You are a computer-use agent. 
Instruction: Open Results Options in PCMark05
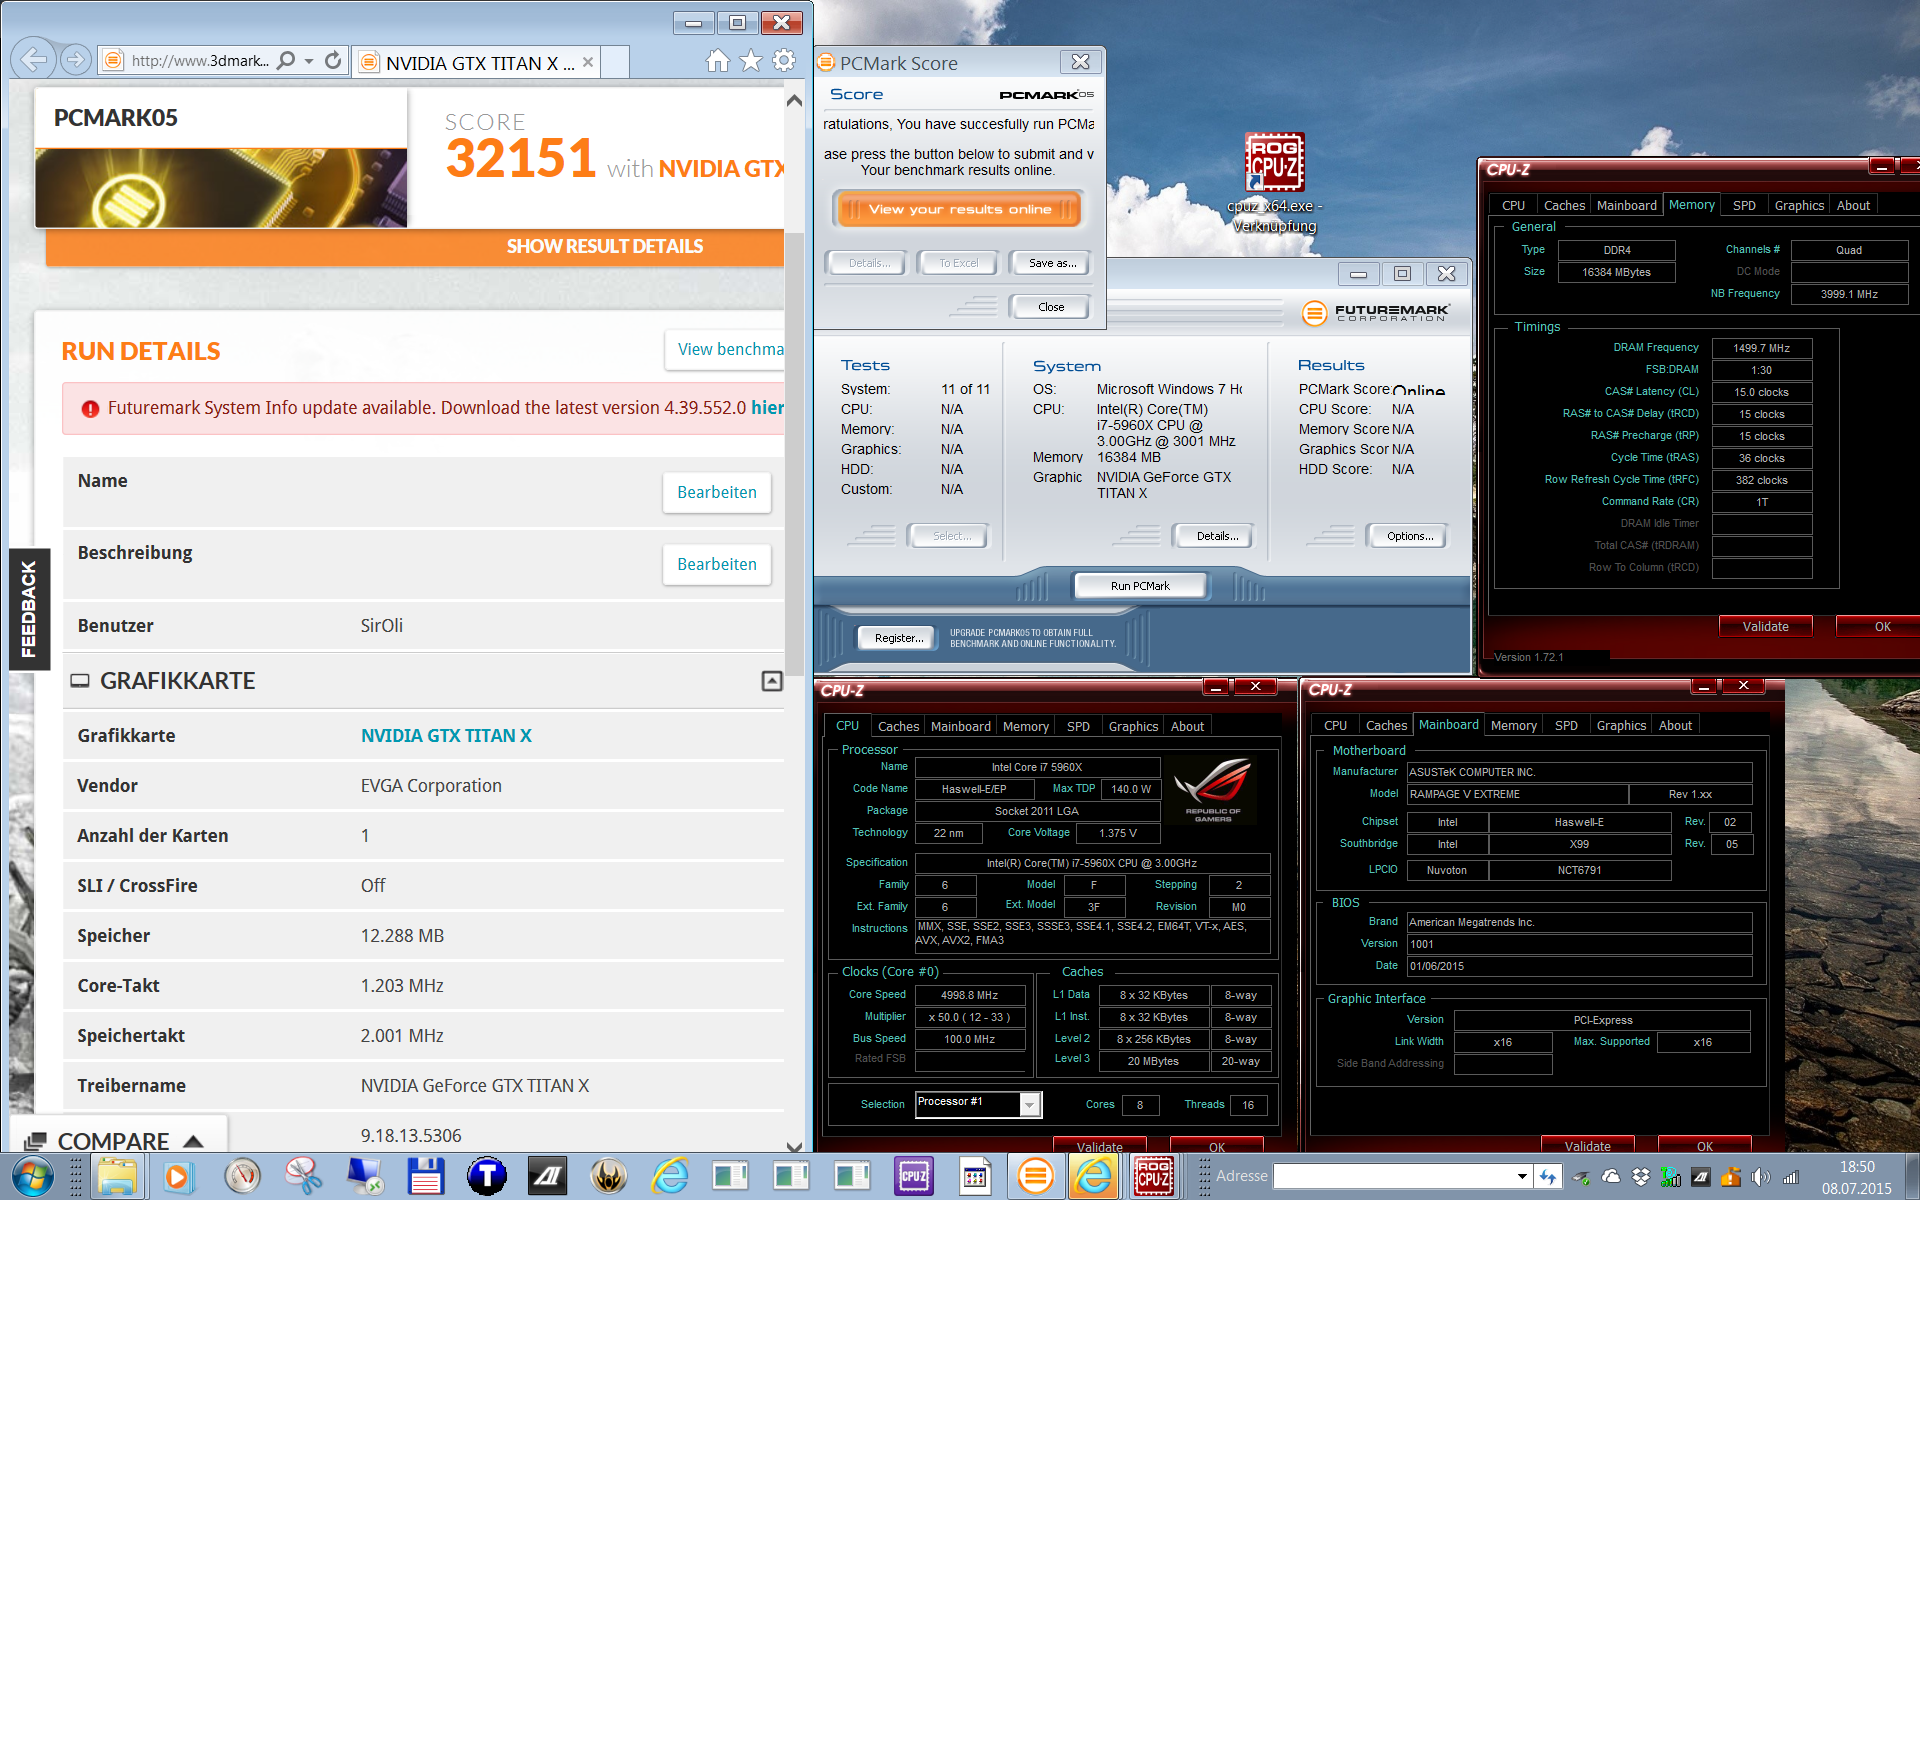click(x=1410, y=536)
